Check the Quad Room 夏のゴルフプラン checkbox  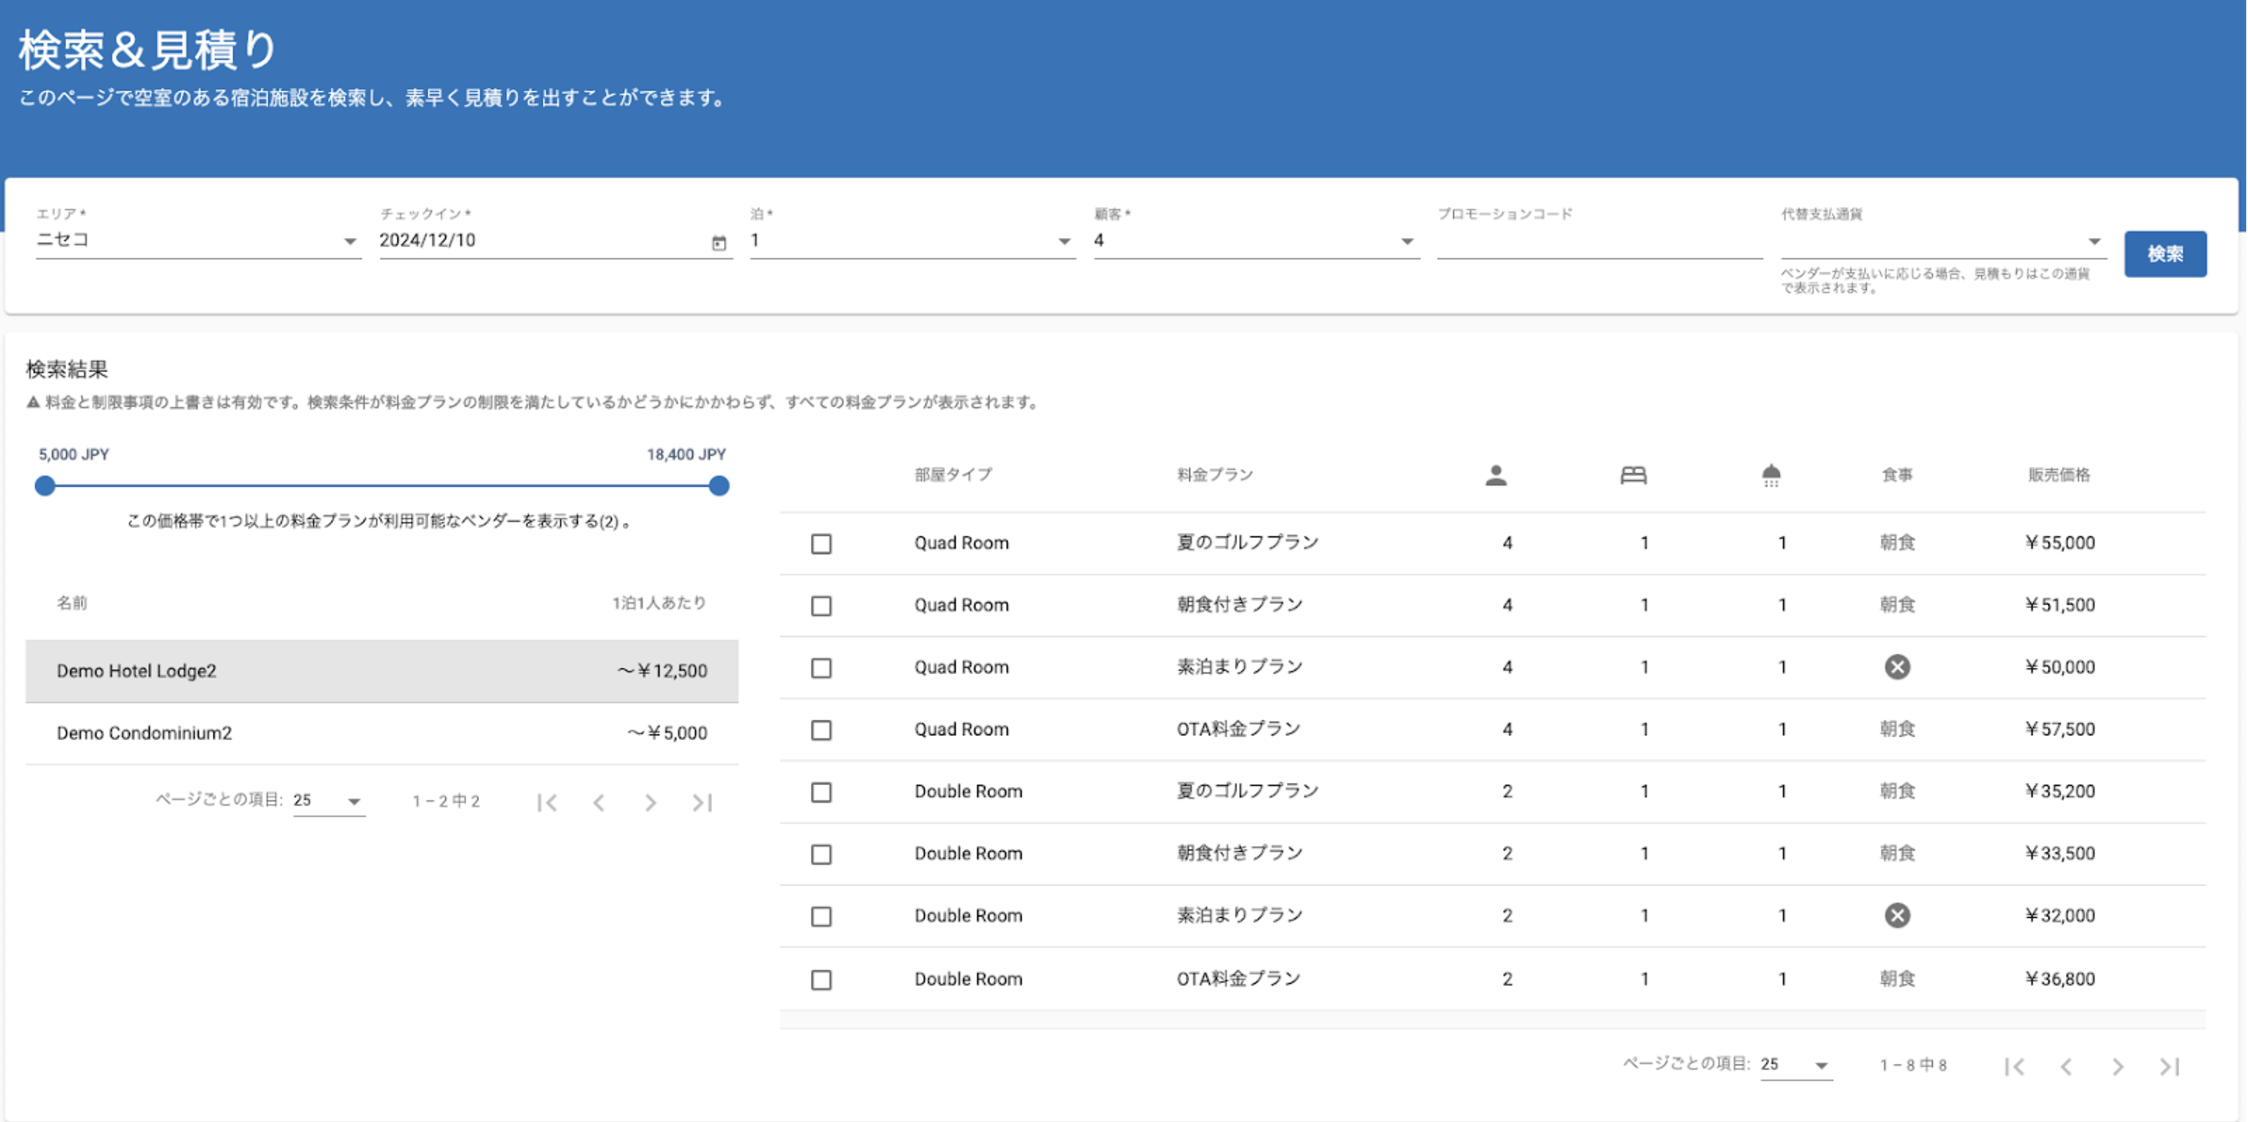(x=821, y=543)
